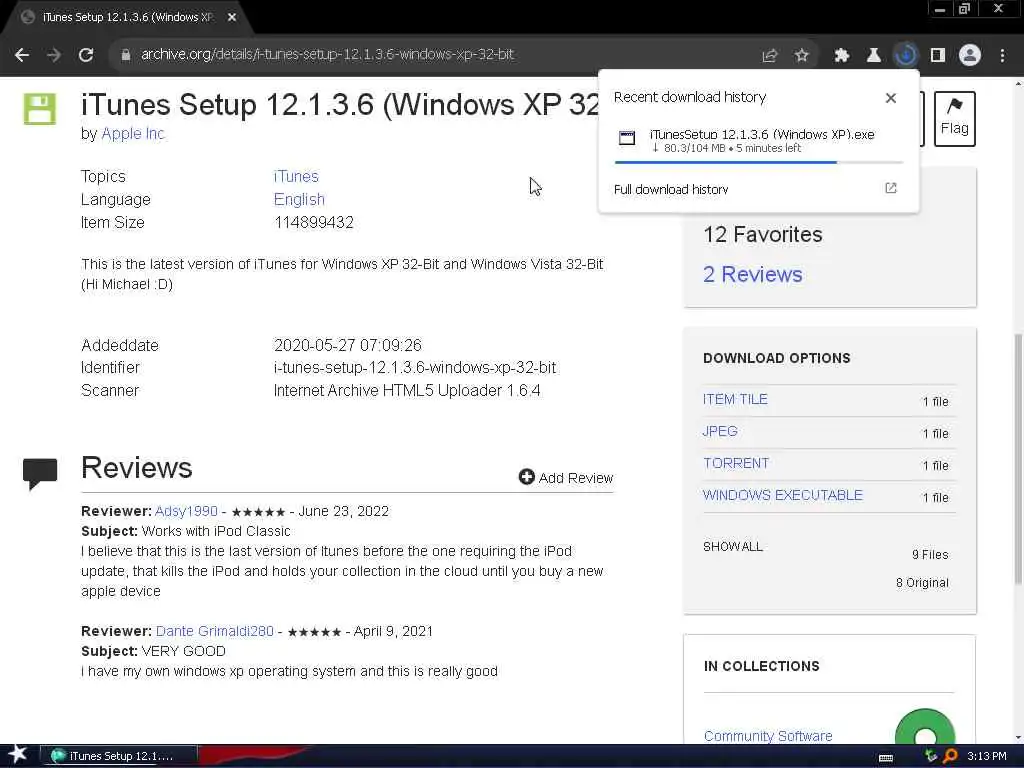Click the Community Software green disc icon

925,728
